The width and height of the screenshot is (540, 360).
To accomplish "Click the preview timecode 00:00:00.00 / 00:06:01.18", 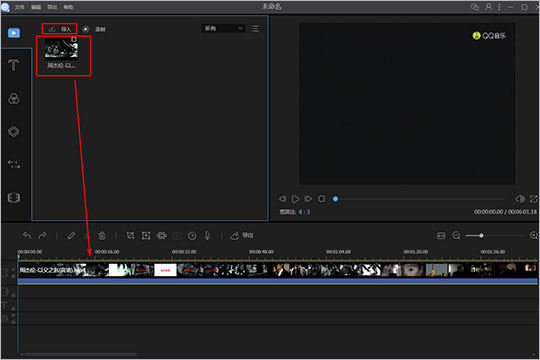I will [x=505, y=212].
